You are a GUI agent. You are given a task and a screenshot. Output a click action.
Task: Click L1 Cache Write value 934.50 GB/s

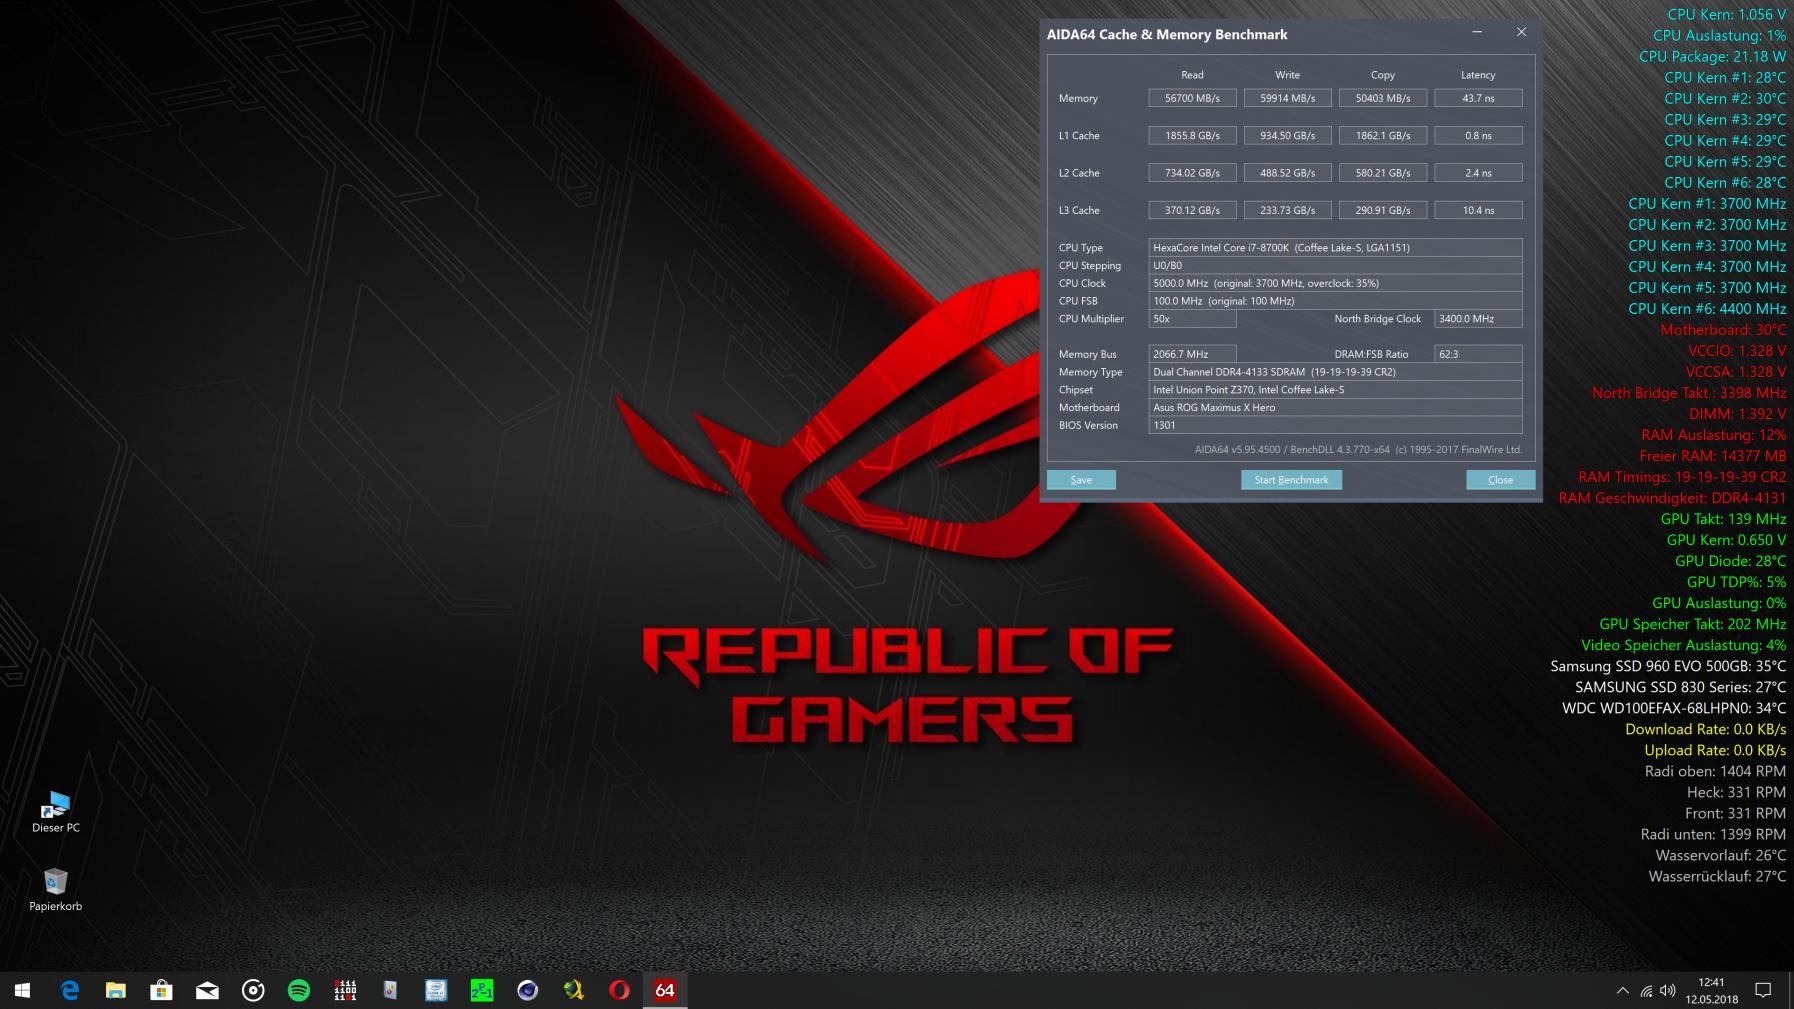point(1287,135)
